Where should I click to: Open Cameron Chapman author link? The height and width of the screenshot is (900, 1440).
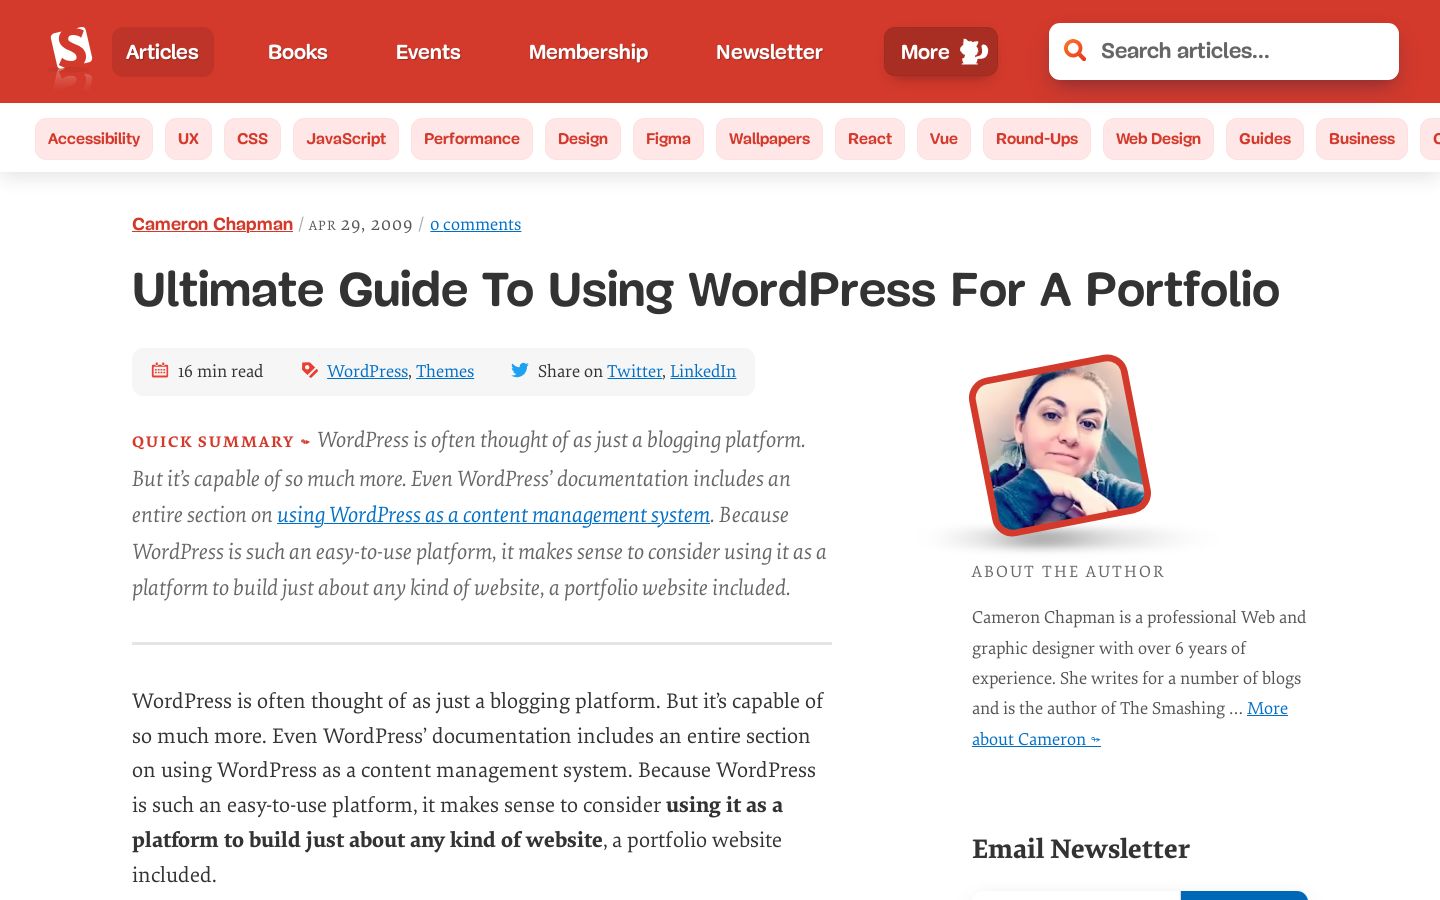(212, 224)
